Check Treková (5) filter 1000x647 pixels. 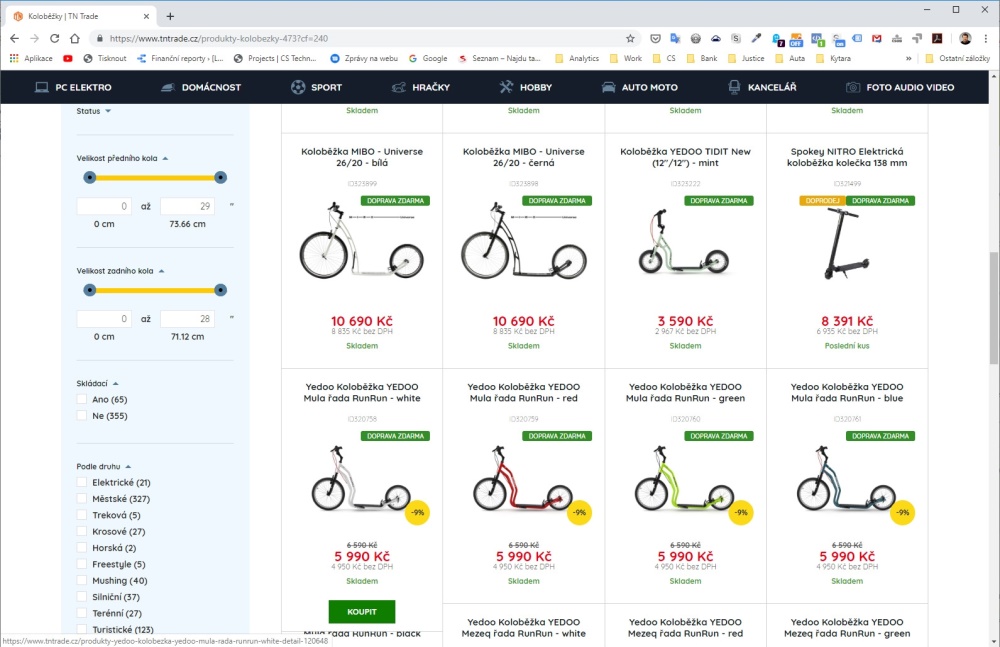click(82, 515)
